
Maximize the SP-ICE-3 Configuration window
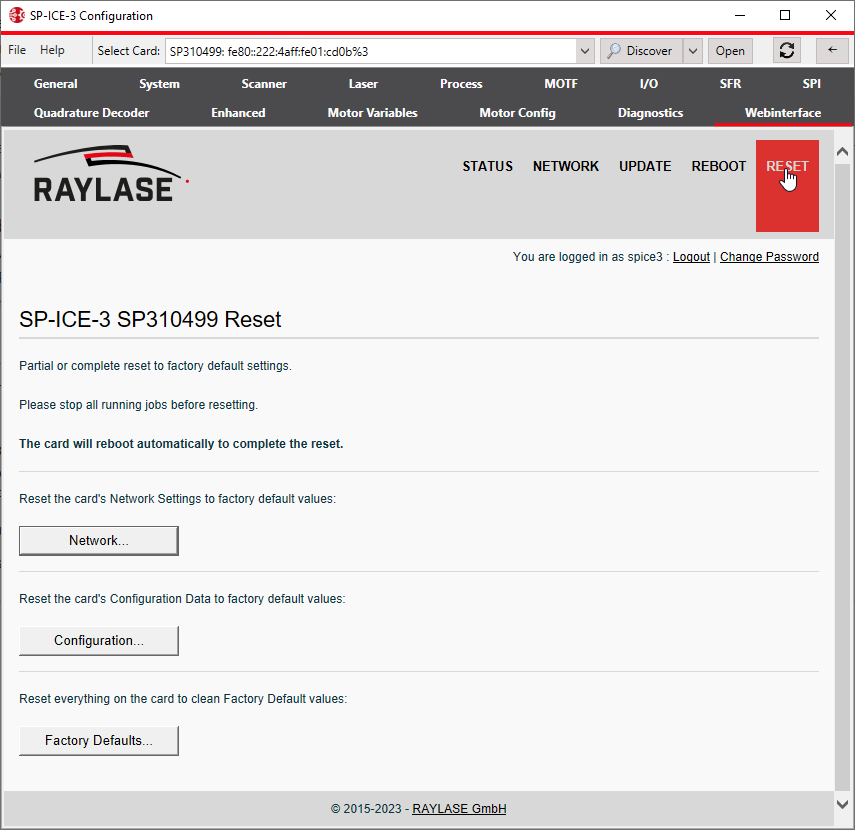[x=785, y=15]
